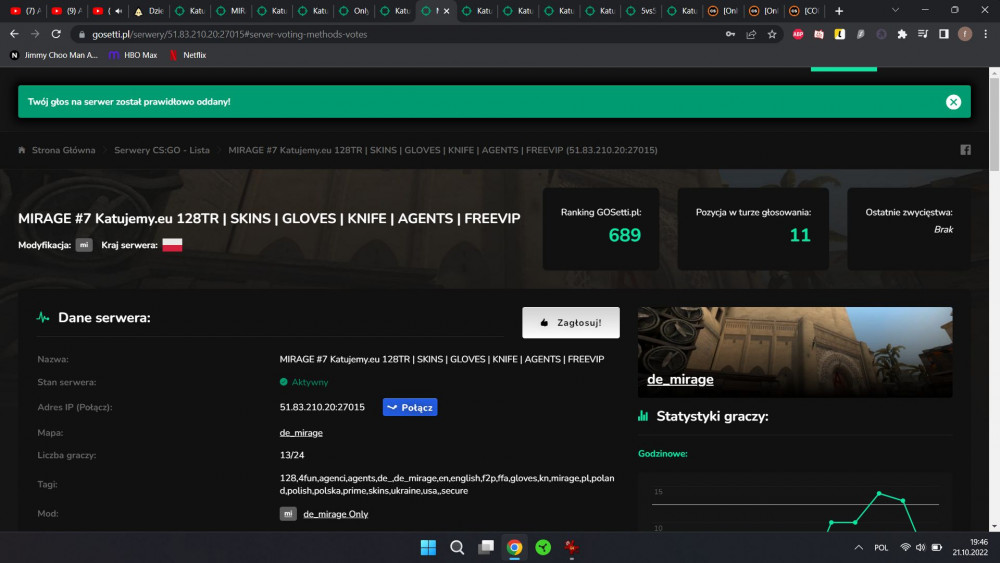
Task: Switch to the '5vs5' tab
Action: tap(640, 11)
